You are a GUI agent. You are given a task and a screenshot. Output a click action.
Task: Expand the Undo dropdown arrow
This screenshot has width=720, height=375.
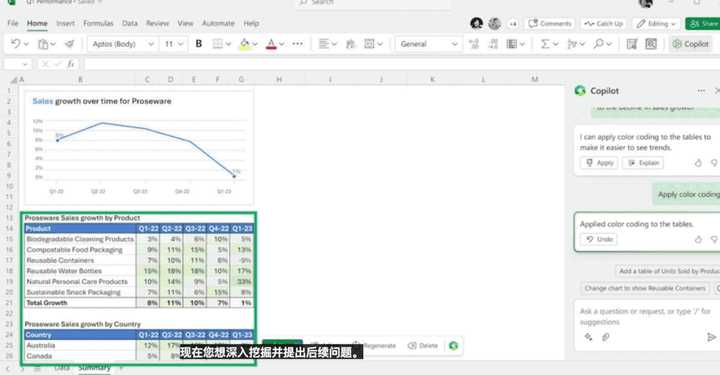click(26, 44)
